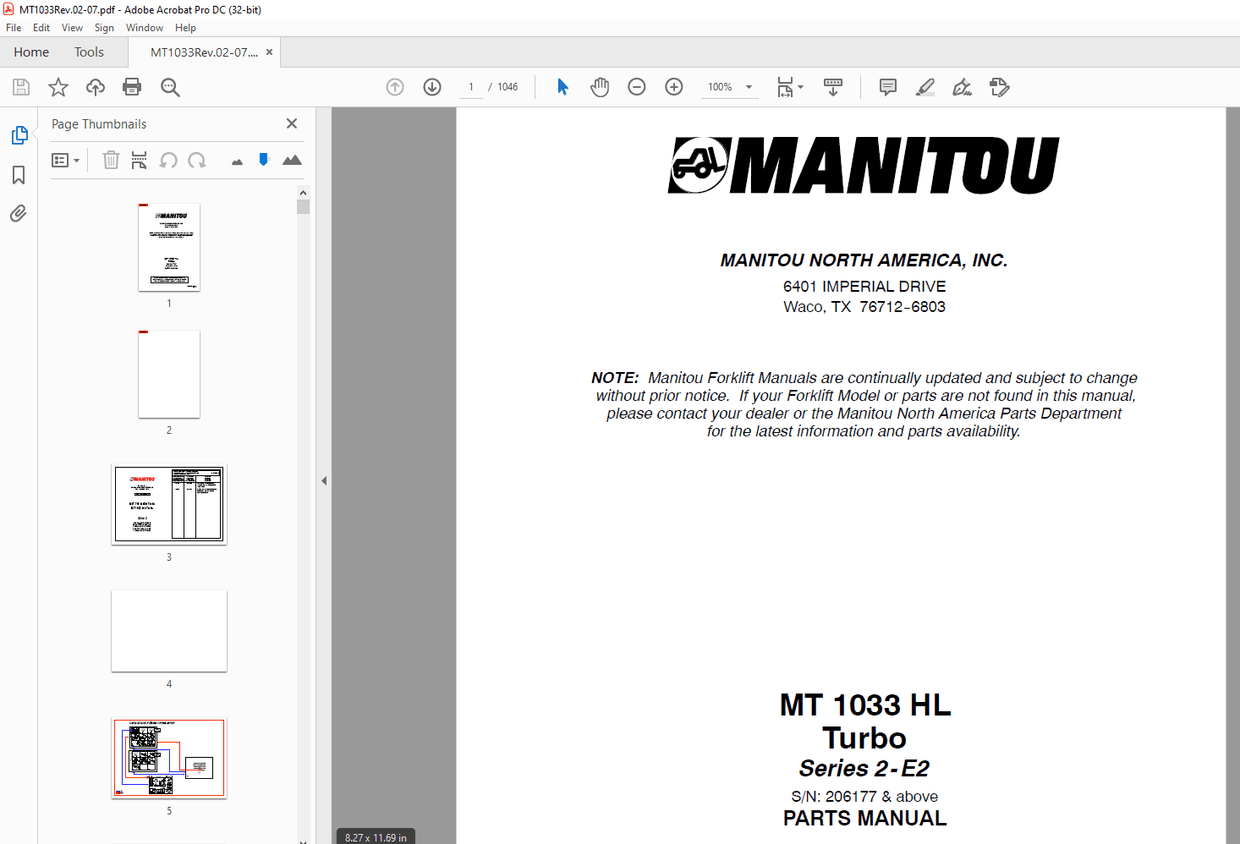Open the Attachments panel
The width and height of the screenshot is (1240, 844).
click(x=17, y=213)
